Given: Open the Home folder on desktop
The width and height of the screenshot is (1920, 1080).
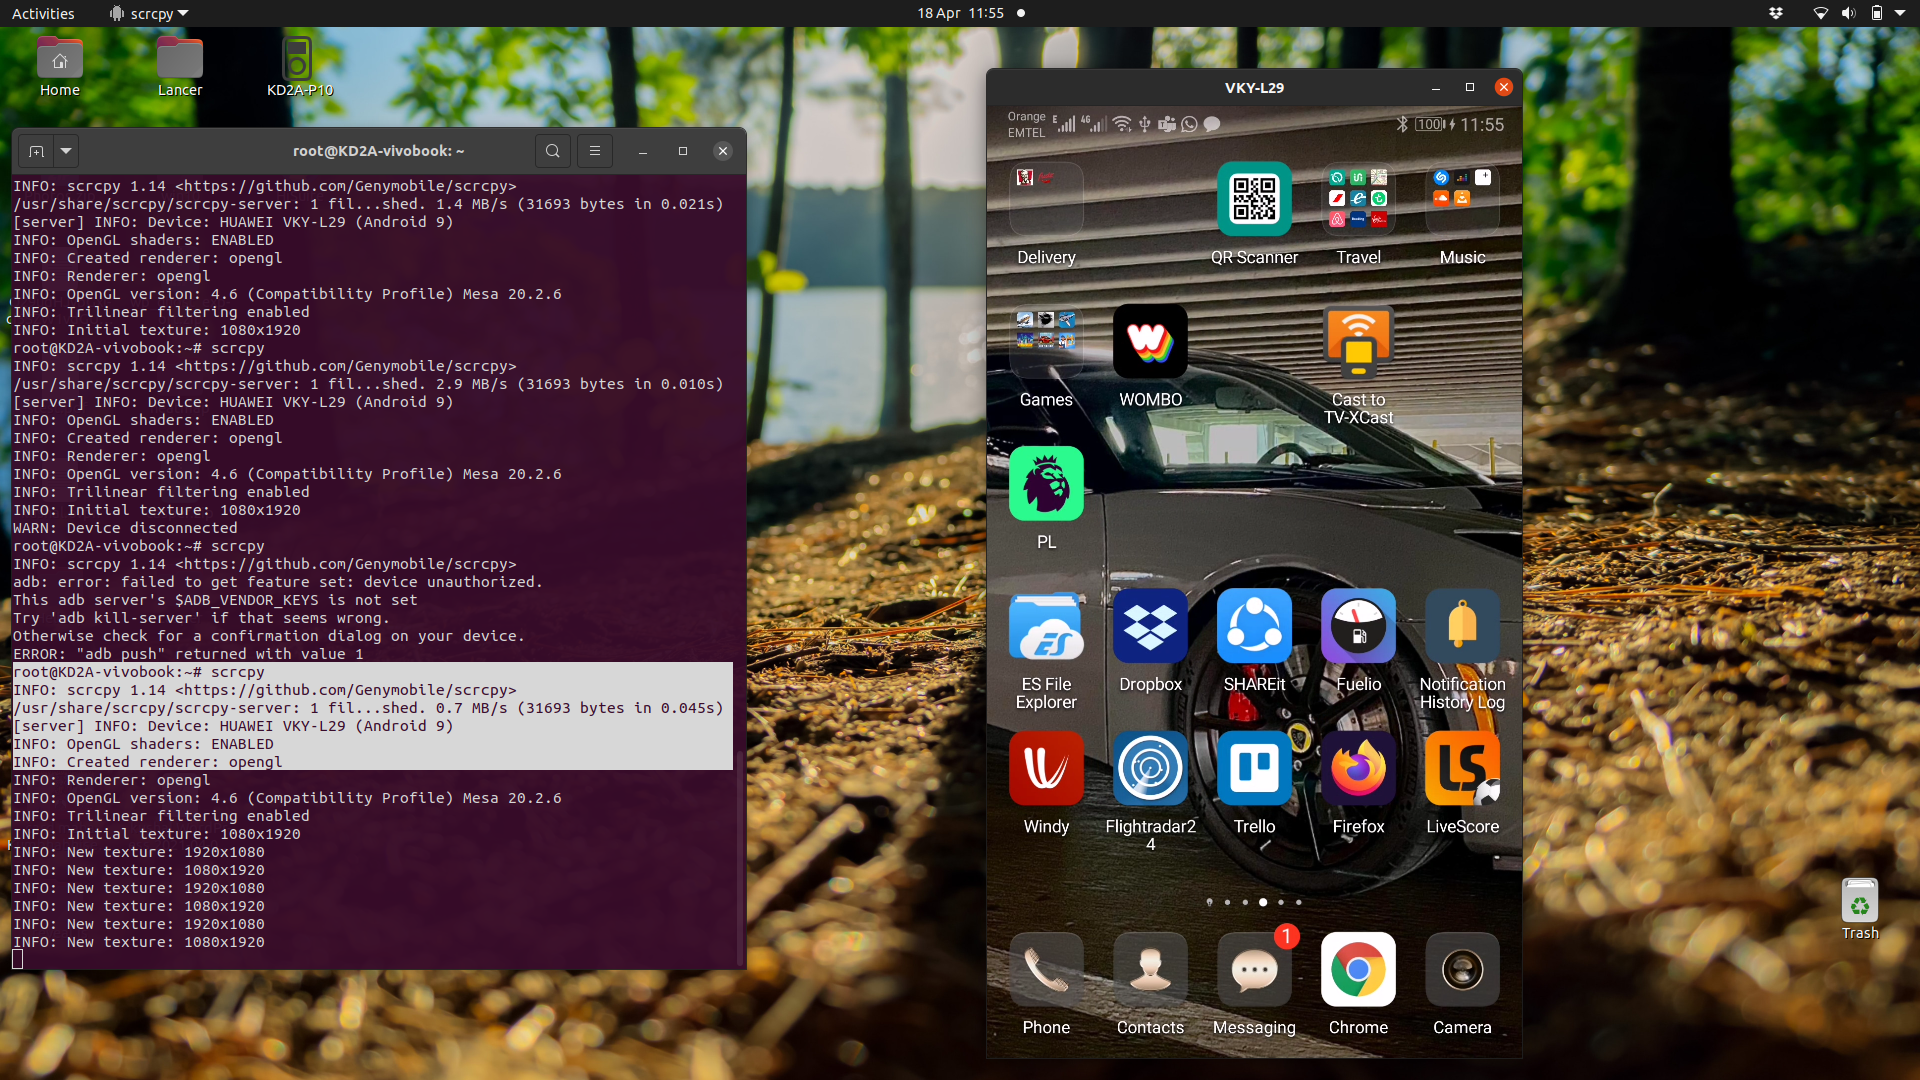Looking at the screenshot, I should (60, 67).
